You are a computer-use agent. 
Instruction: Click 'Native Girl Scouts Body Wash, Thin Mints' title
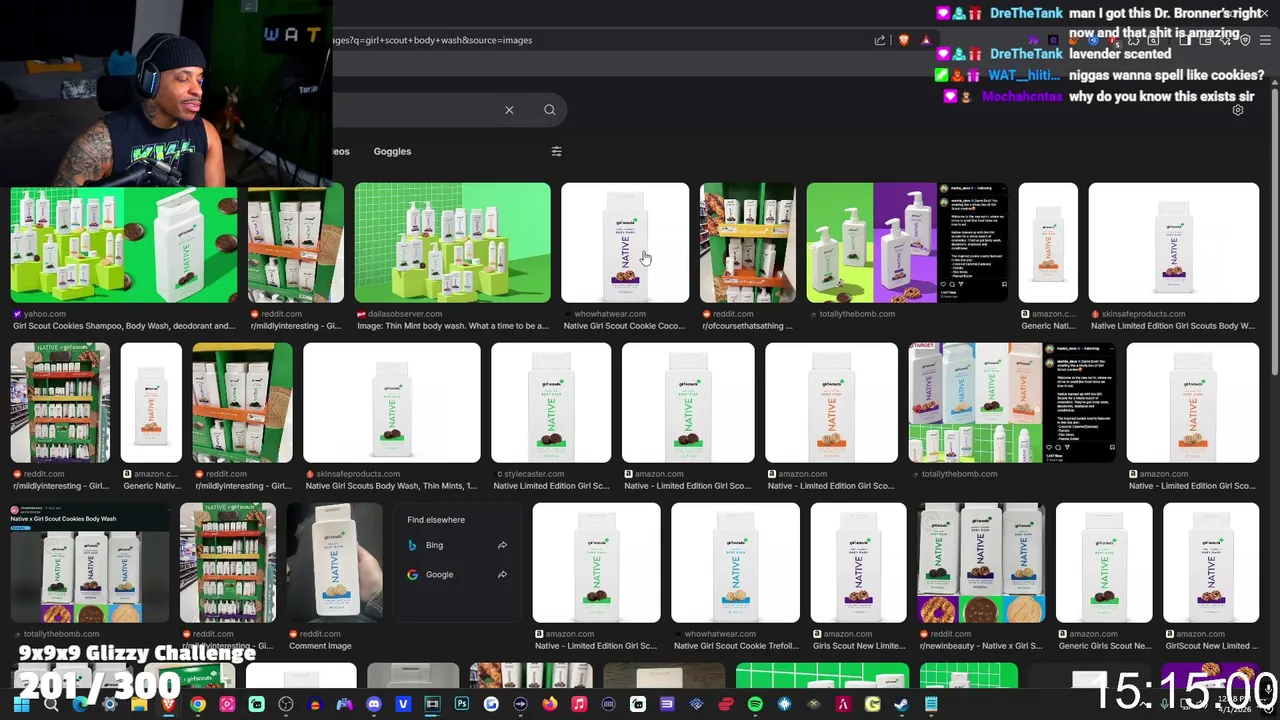click(x=391, y=486)
